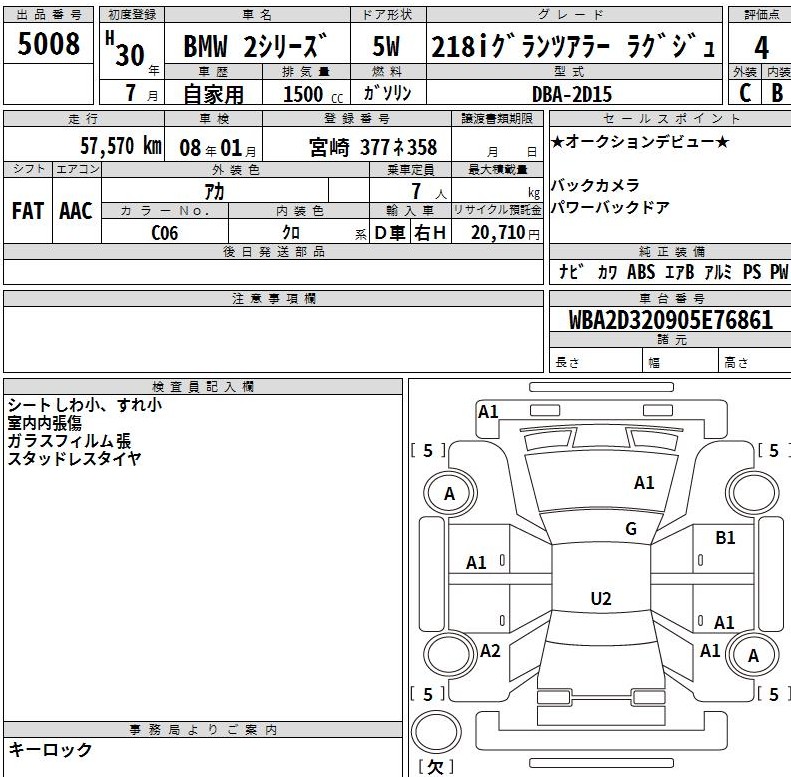
Task: Select the 後日発送部品 header
Action: (x=273, y=252)
